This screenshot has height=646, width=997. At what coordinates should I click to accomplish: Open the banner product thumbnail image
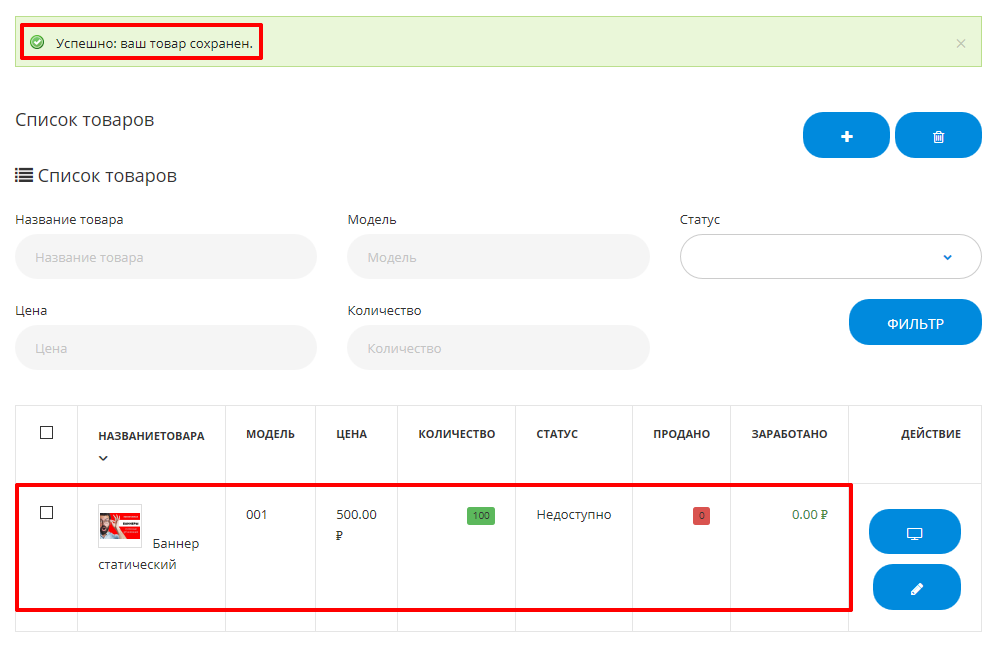click(120, 526)
